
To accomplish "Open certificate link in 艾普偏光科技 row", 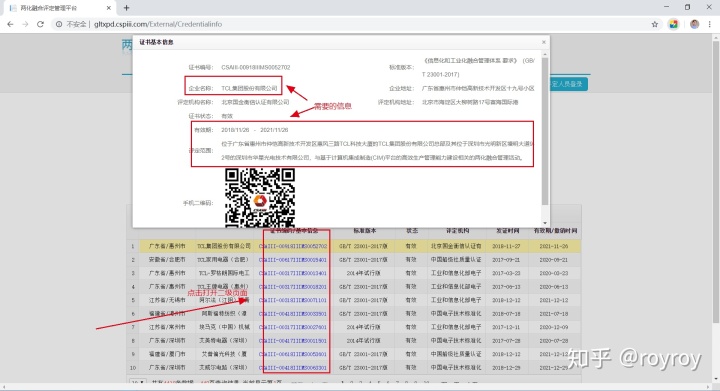I will pyautogui.click(x=293, y=354).
